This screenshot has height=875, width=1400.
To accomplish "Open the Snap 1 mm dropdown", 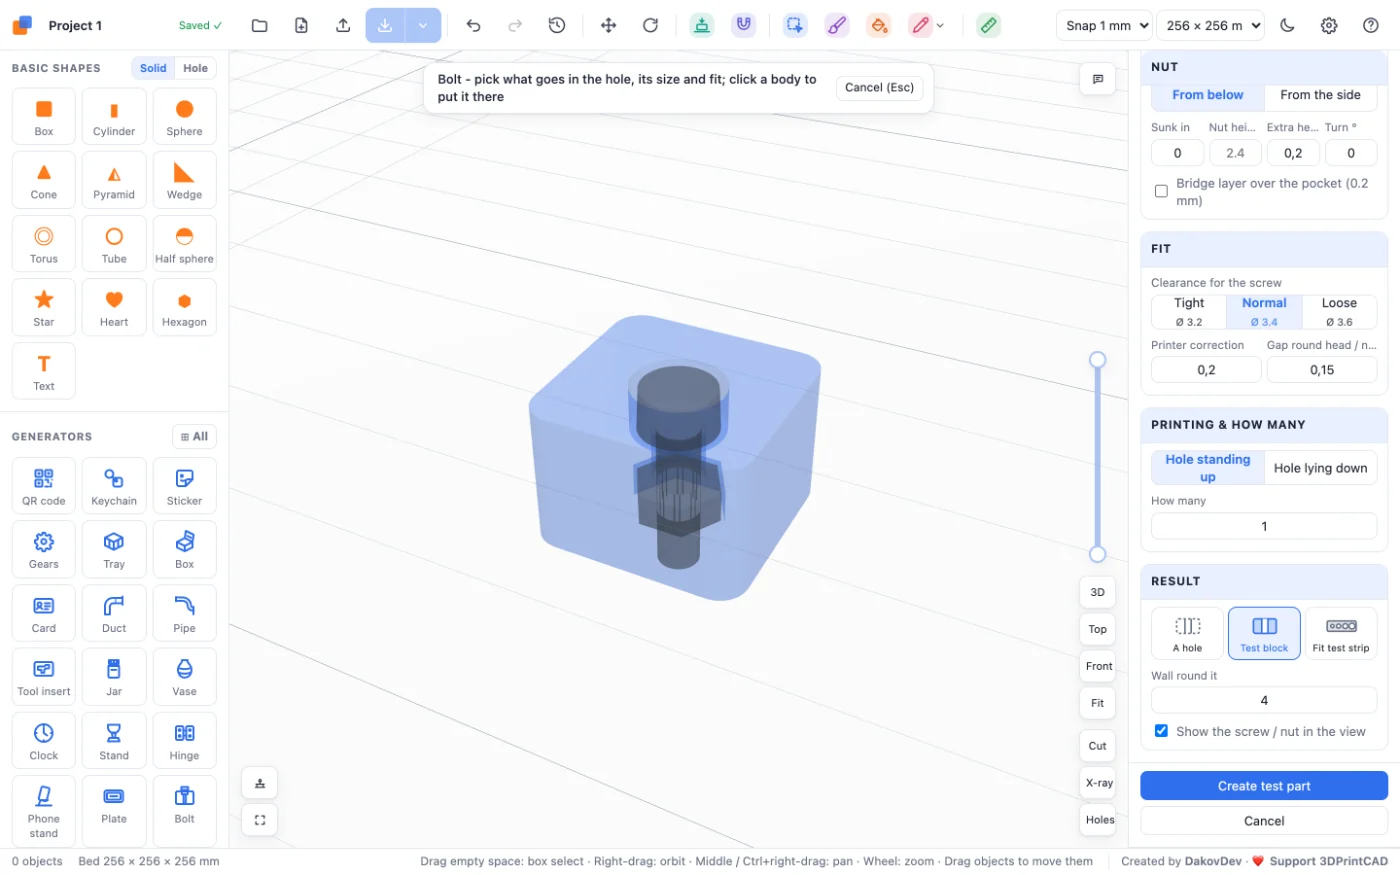I will point(1104,26).
